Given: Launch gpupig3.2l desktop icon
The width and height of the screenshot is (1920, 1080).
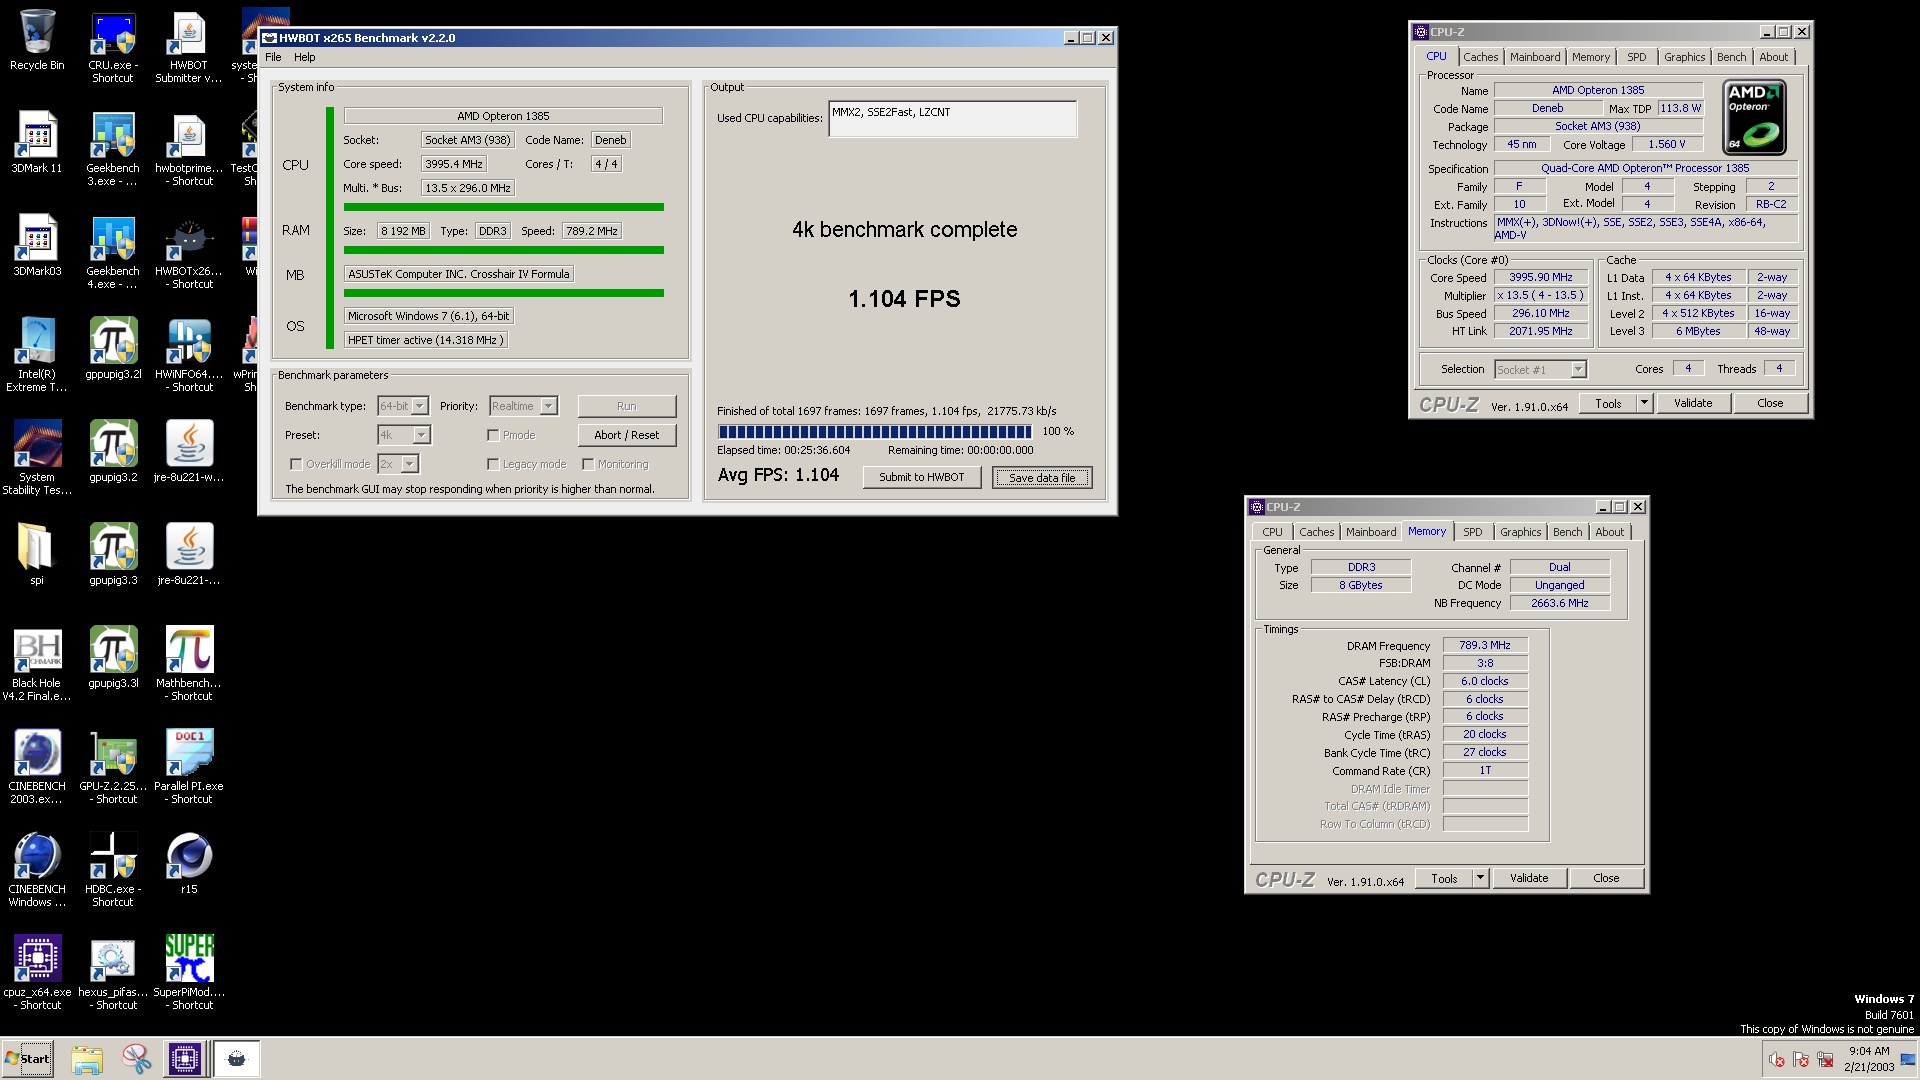Looking at the screenshot, I should point(113,349).
